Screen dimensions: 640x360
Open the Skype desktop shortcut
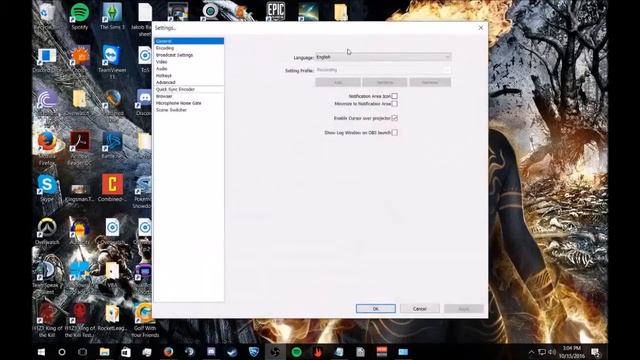47,188
